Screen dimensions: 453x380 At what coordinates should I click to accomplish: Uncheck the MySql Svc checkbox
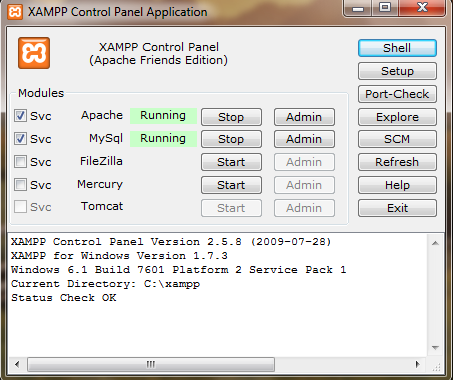coord(20,139)
